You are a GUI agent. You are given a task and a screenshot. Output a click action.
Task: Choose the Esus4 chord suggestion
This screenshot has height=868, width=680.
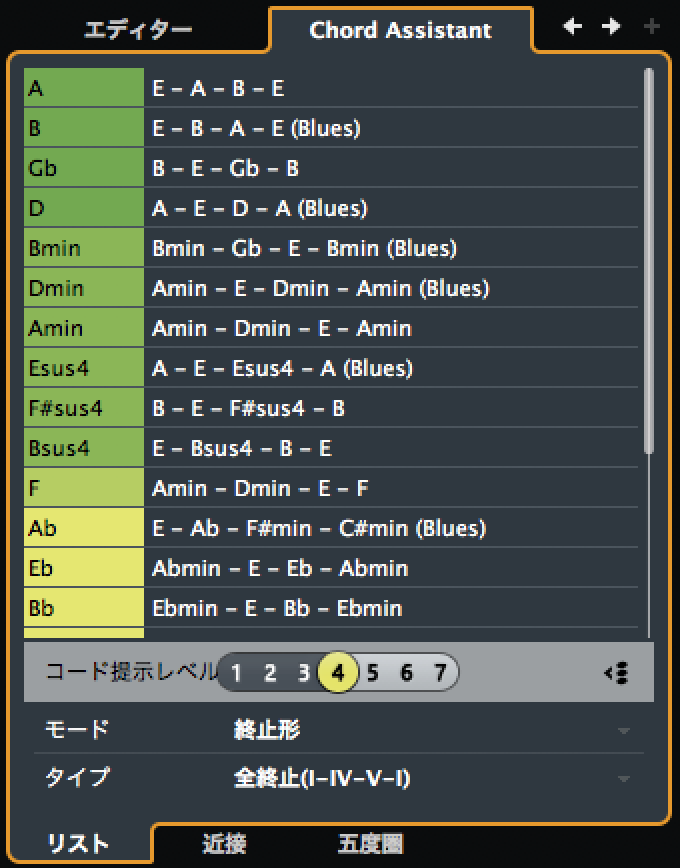(x=84, y=368)
